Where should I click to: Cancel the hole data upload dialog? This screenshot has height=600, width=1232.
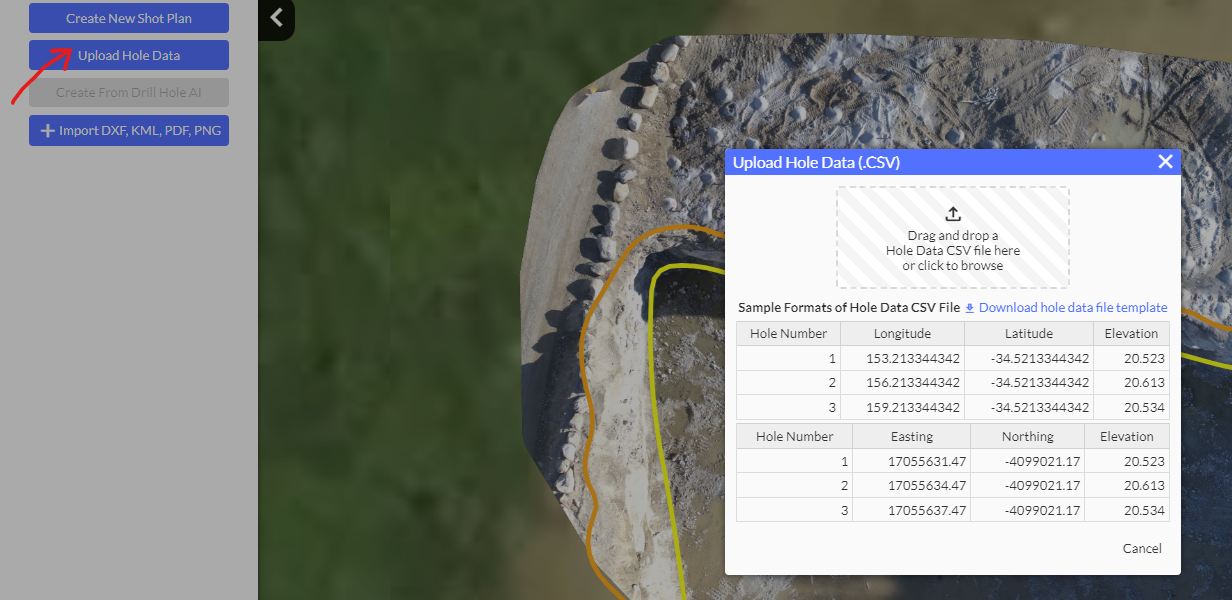tap(1142, 548)
